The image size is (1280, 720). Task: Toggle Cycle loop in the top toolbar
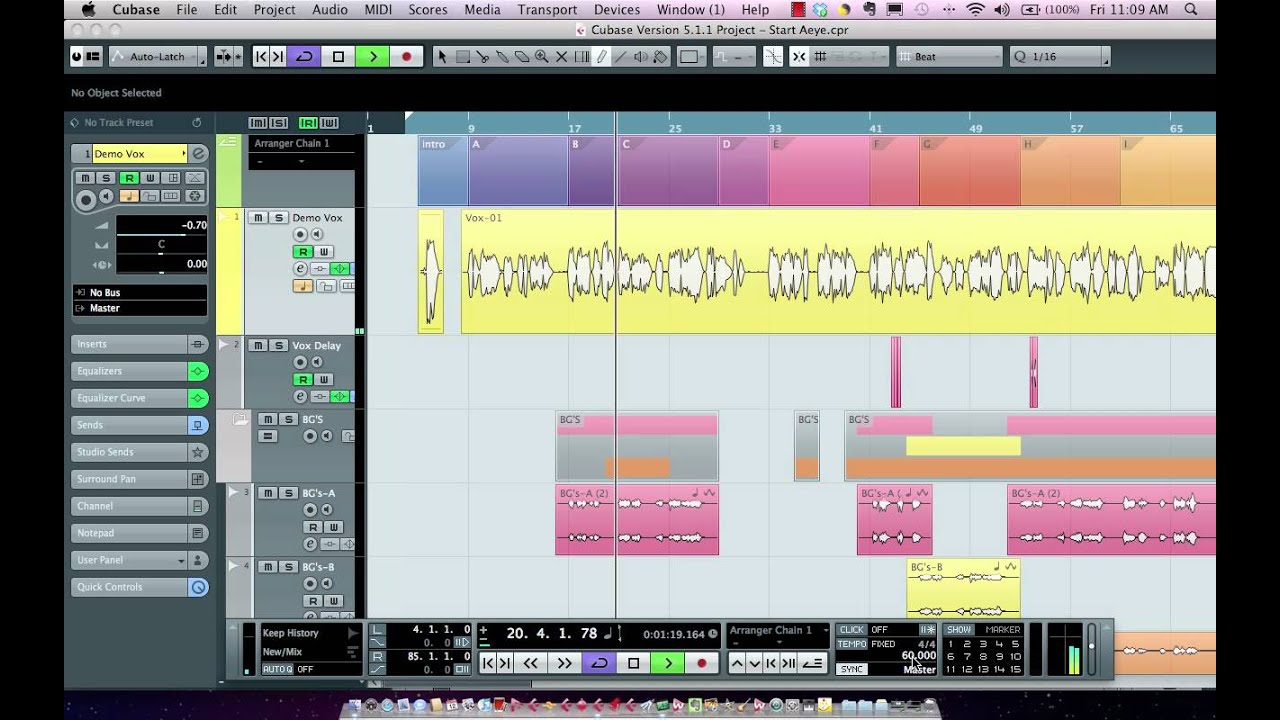304,57
